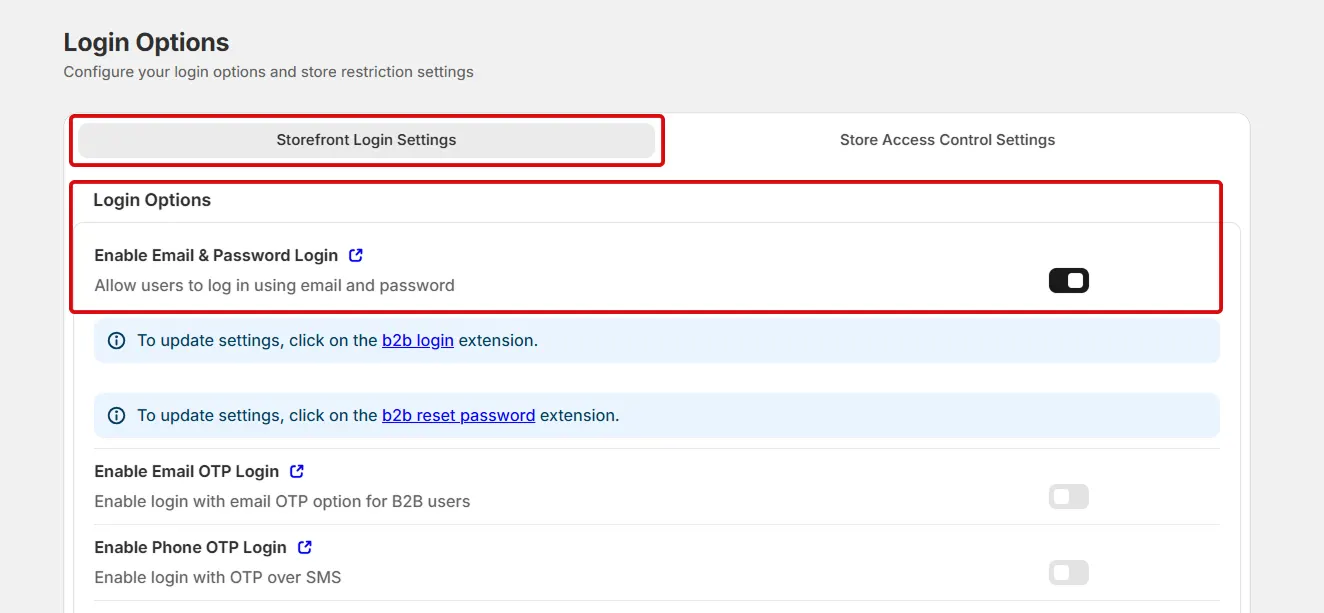The width and height of the screenshot is (1324, 613).
Task: Click 'Configure your login options' subtitle text
Action: pos(268,72)
